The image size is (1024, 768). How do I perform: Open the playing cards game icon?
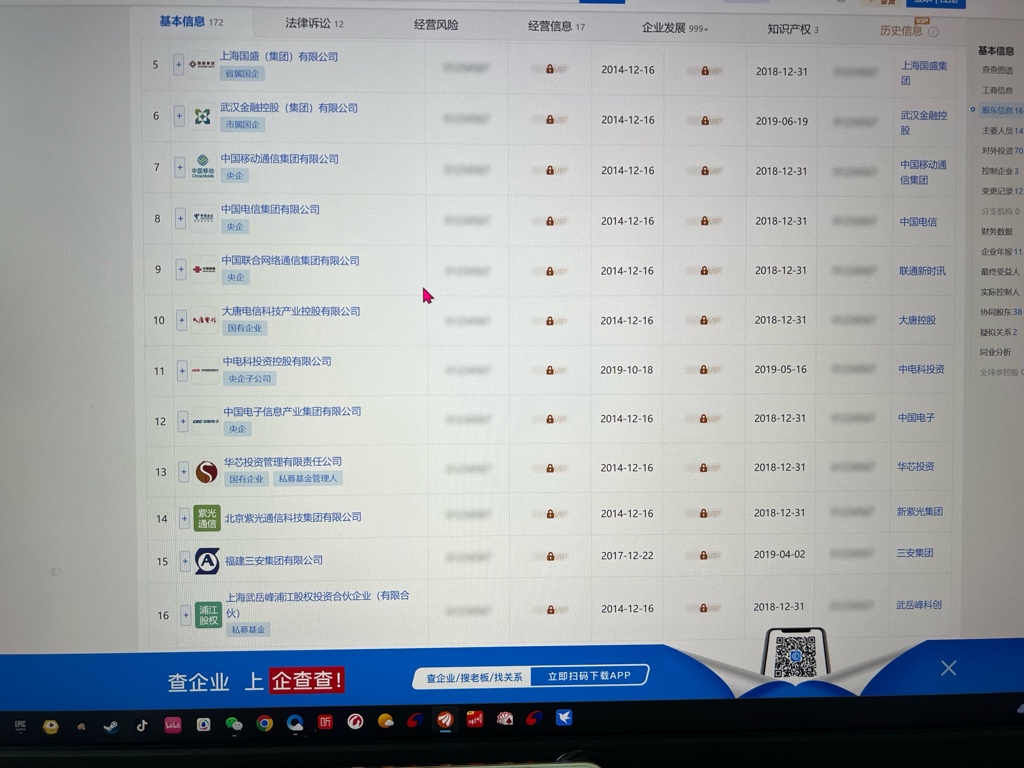505,719
